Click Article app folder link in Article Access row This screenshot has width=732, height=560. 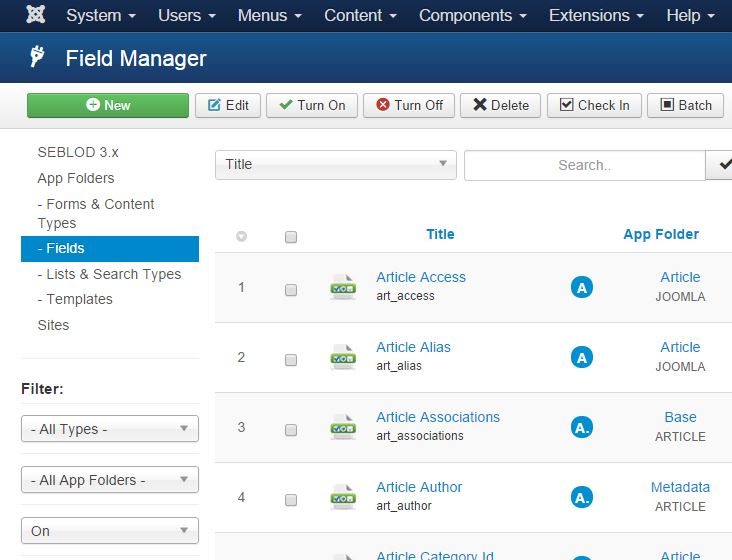(x=680, y=277)
